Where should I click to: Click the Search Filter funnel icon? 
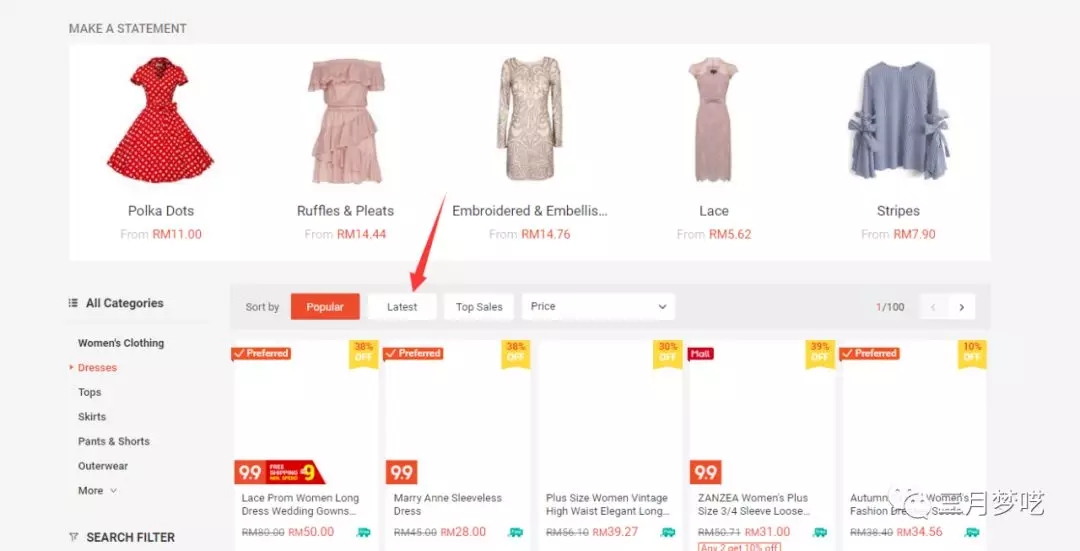point(74,537)
